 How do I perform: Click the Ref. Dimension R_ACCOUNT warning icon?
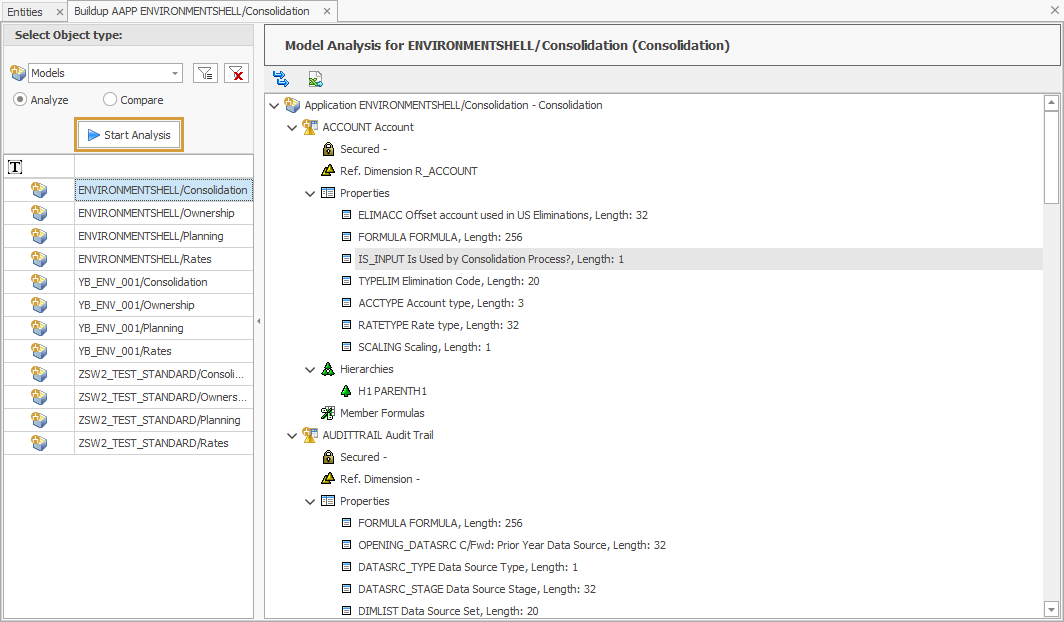coord(327,170)
